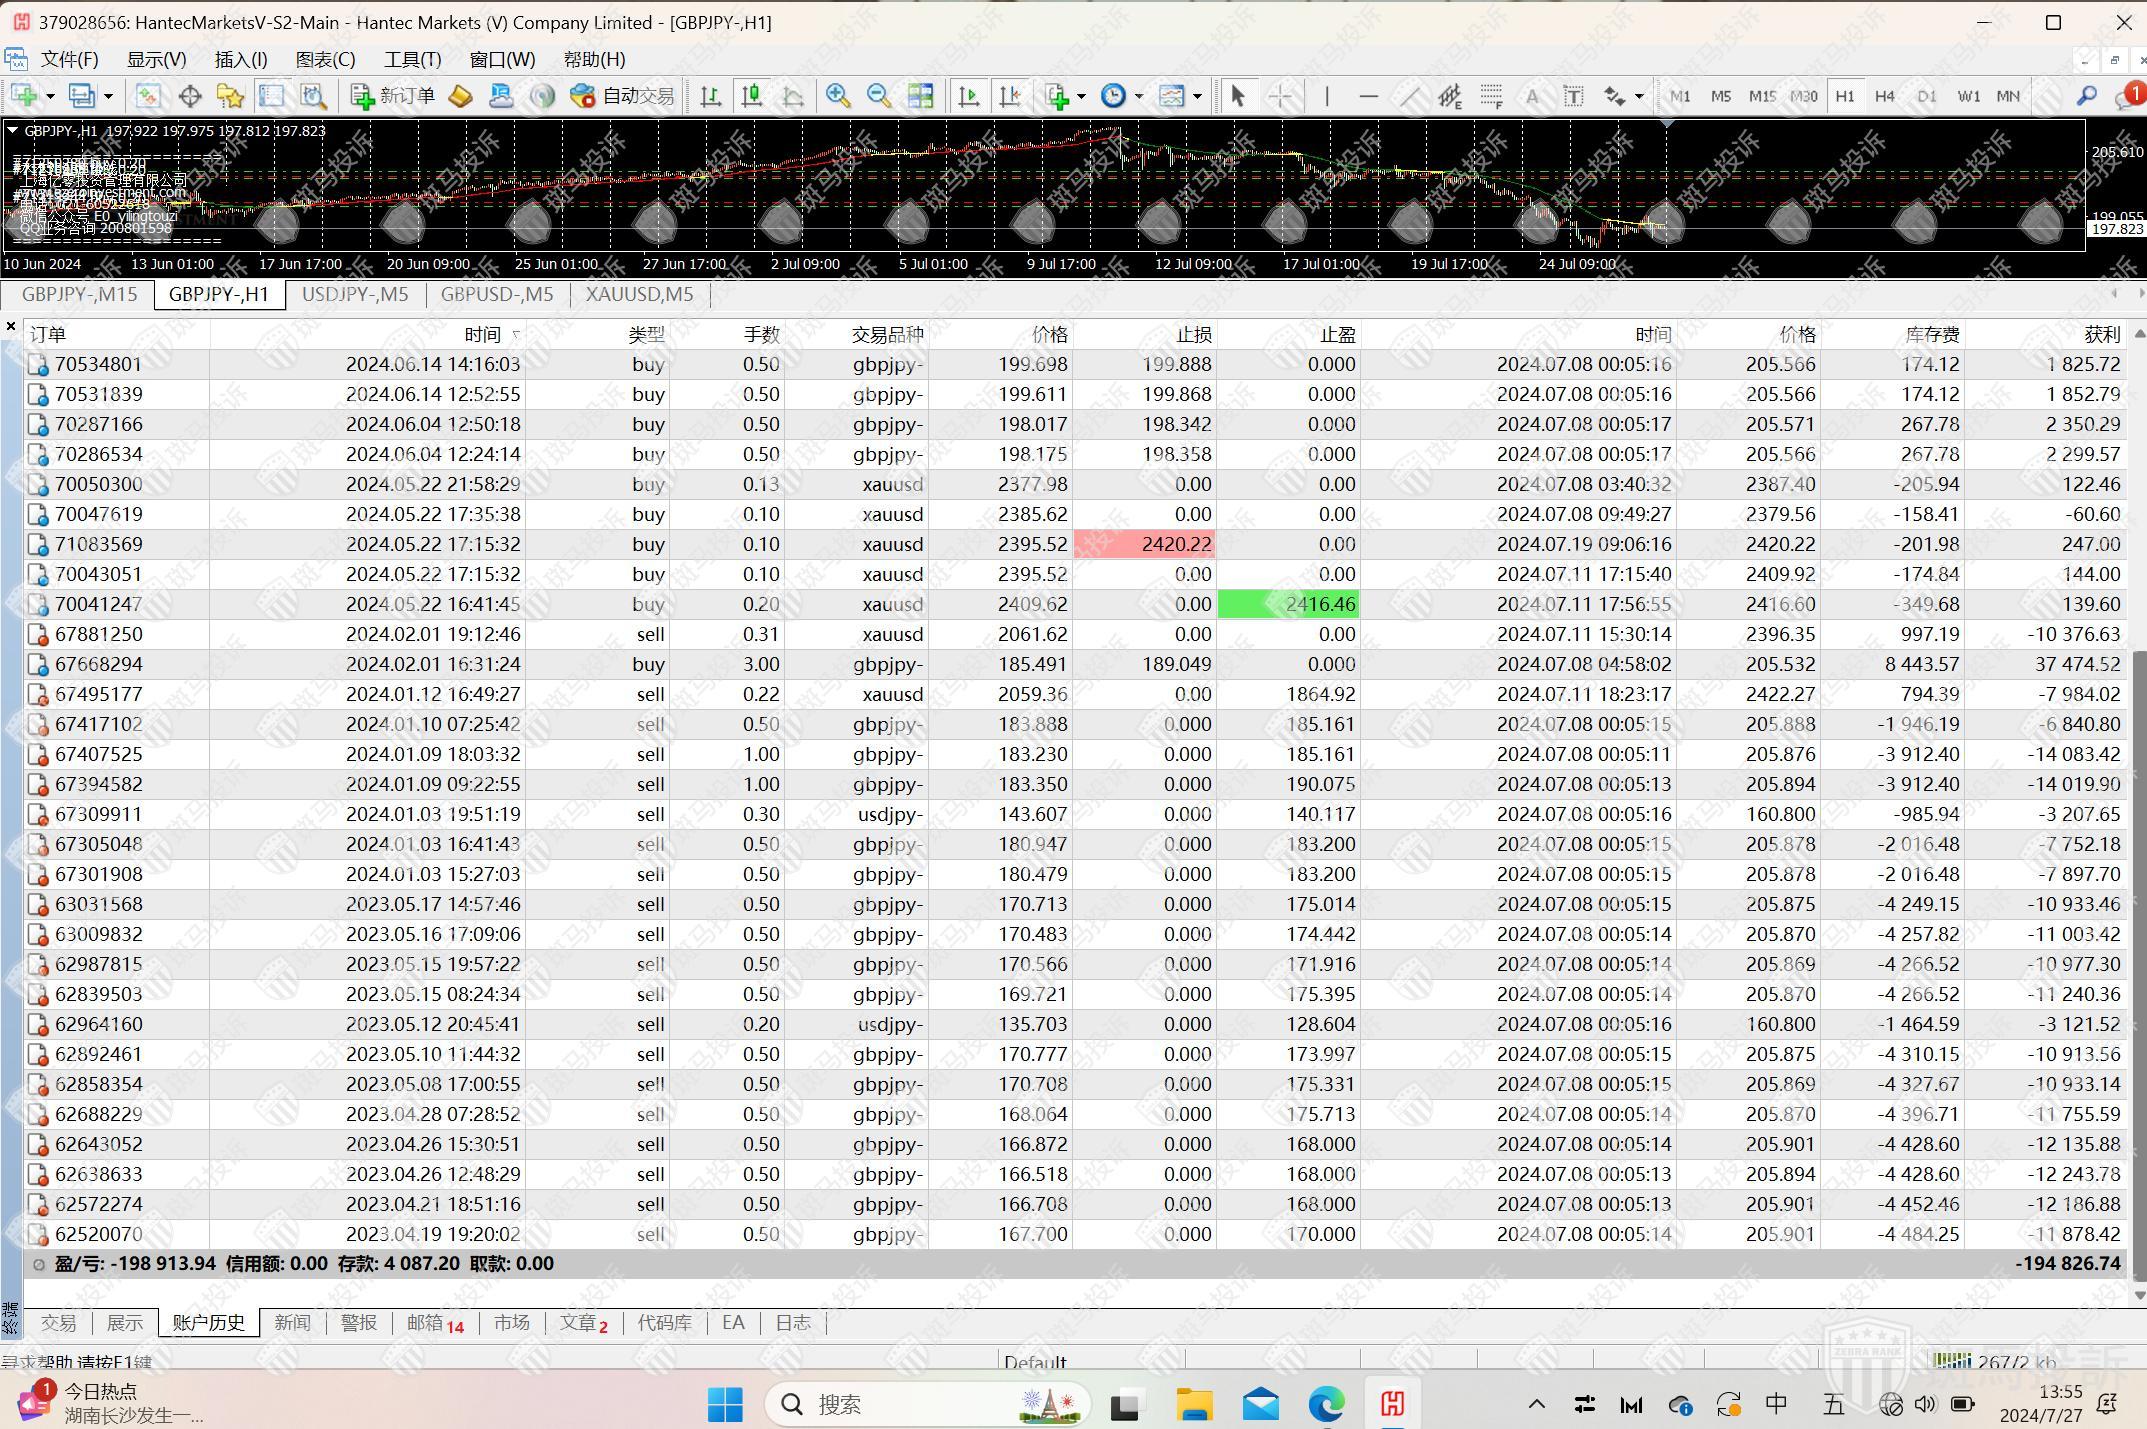The width and height of the screenshot is (2147, 1429).
Task: Click the zoom out chart icon
Action: tap(878, 96)
